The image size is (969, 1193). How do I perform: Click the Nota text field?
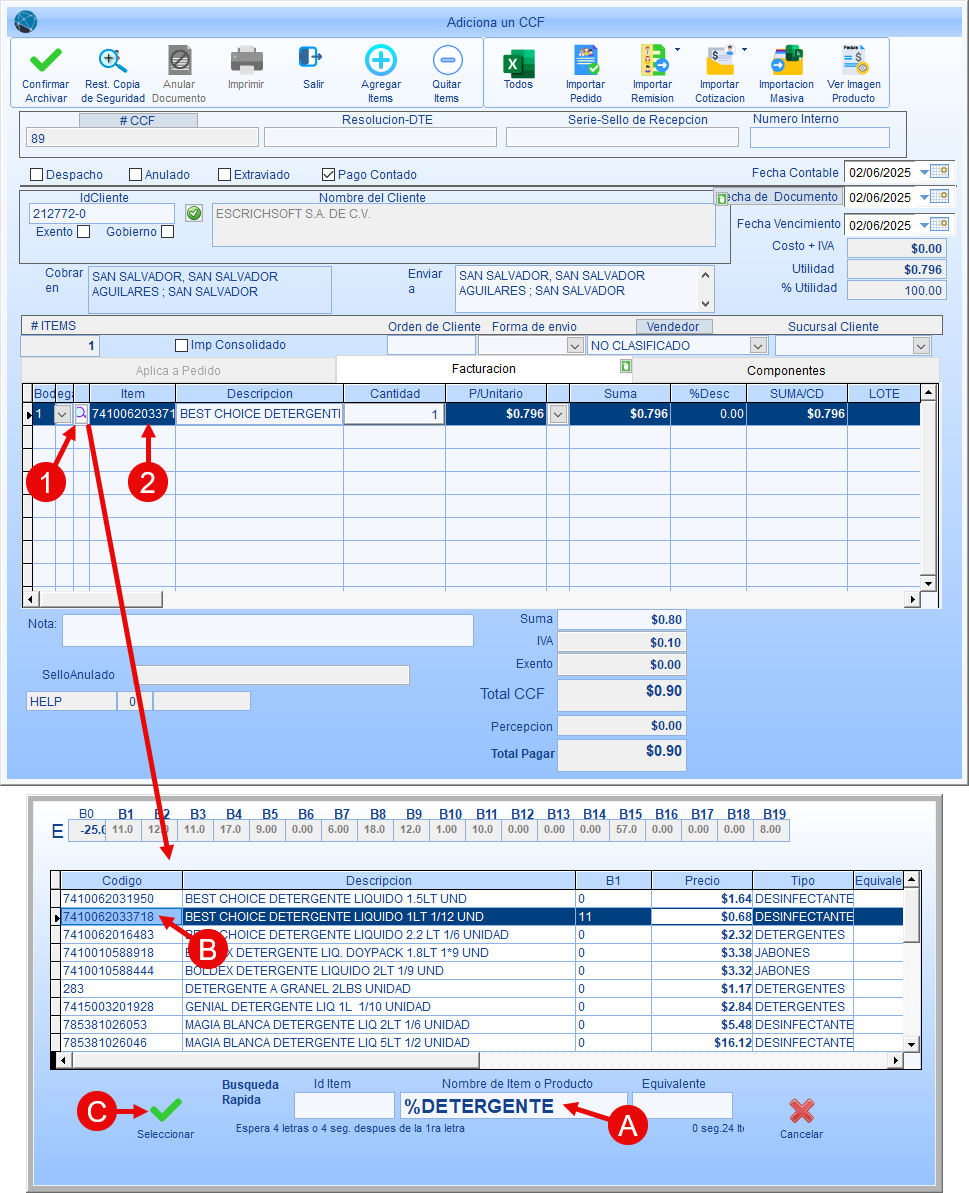268,631
